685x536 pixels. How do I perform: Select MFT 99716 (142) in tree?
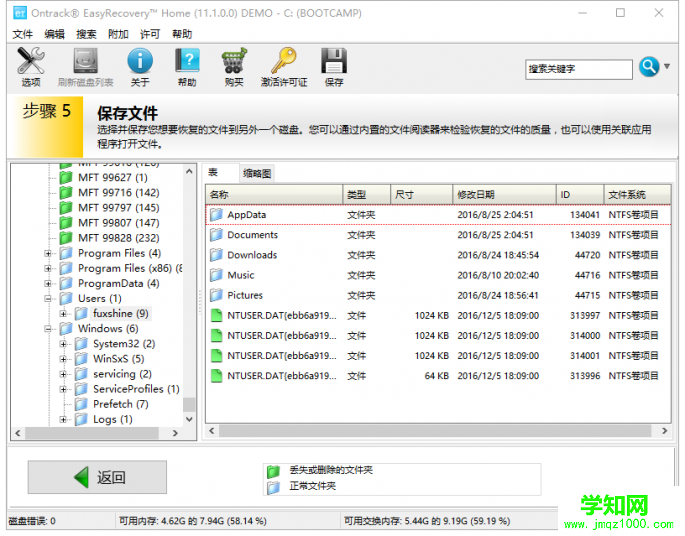118,193
